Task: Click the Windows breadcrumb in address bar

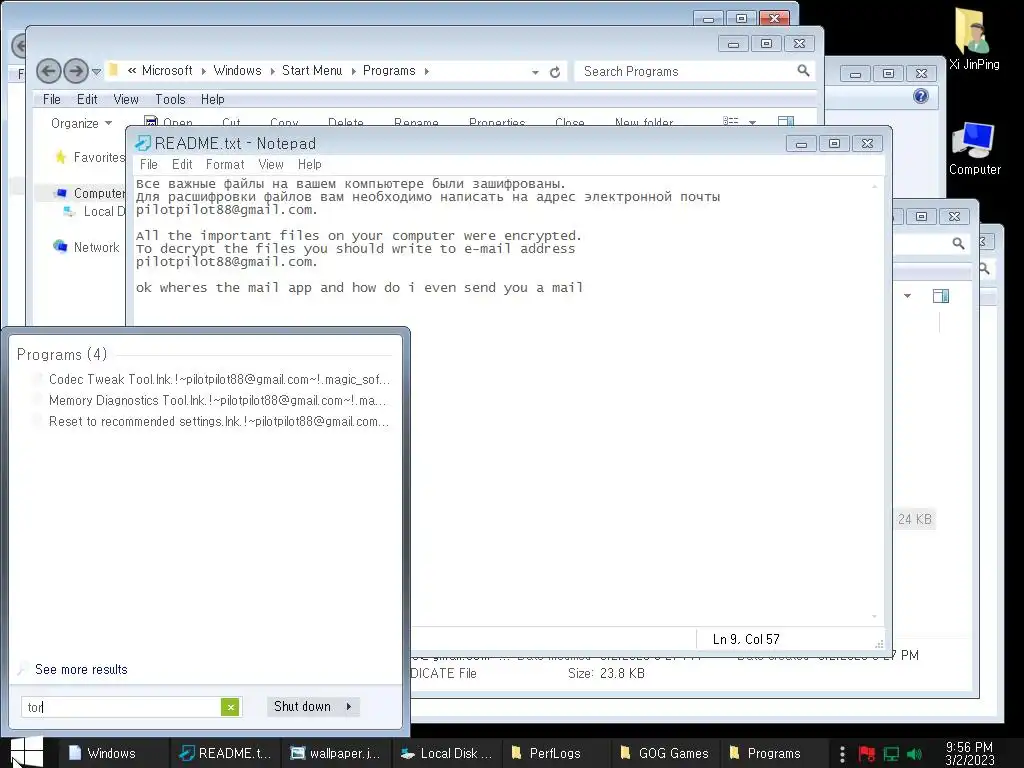Action: pos(237,71)
